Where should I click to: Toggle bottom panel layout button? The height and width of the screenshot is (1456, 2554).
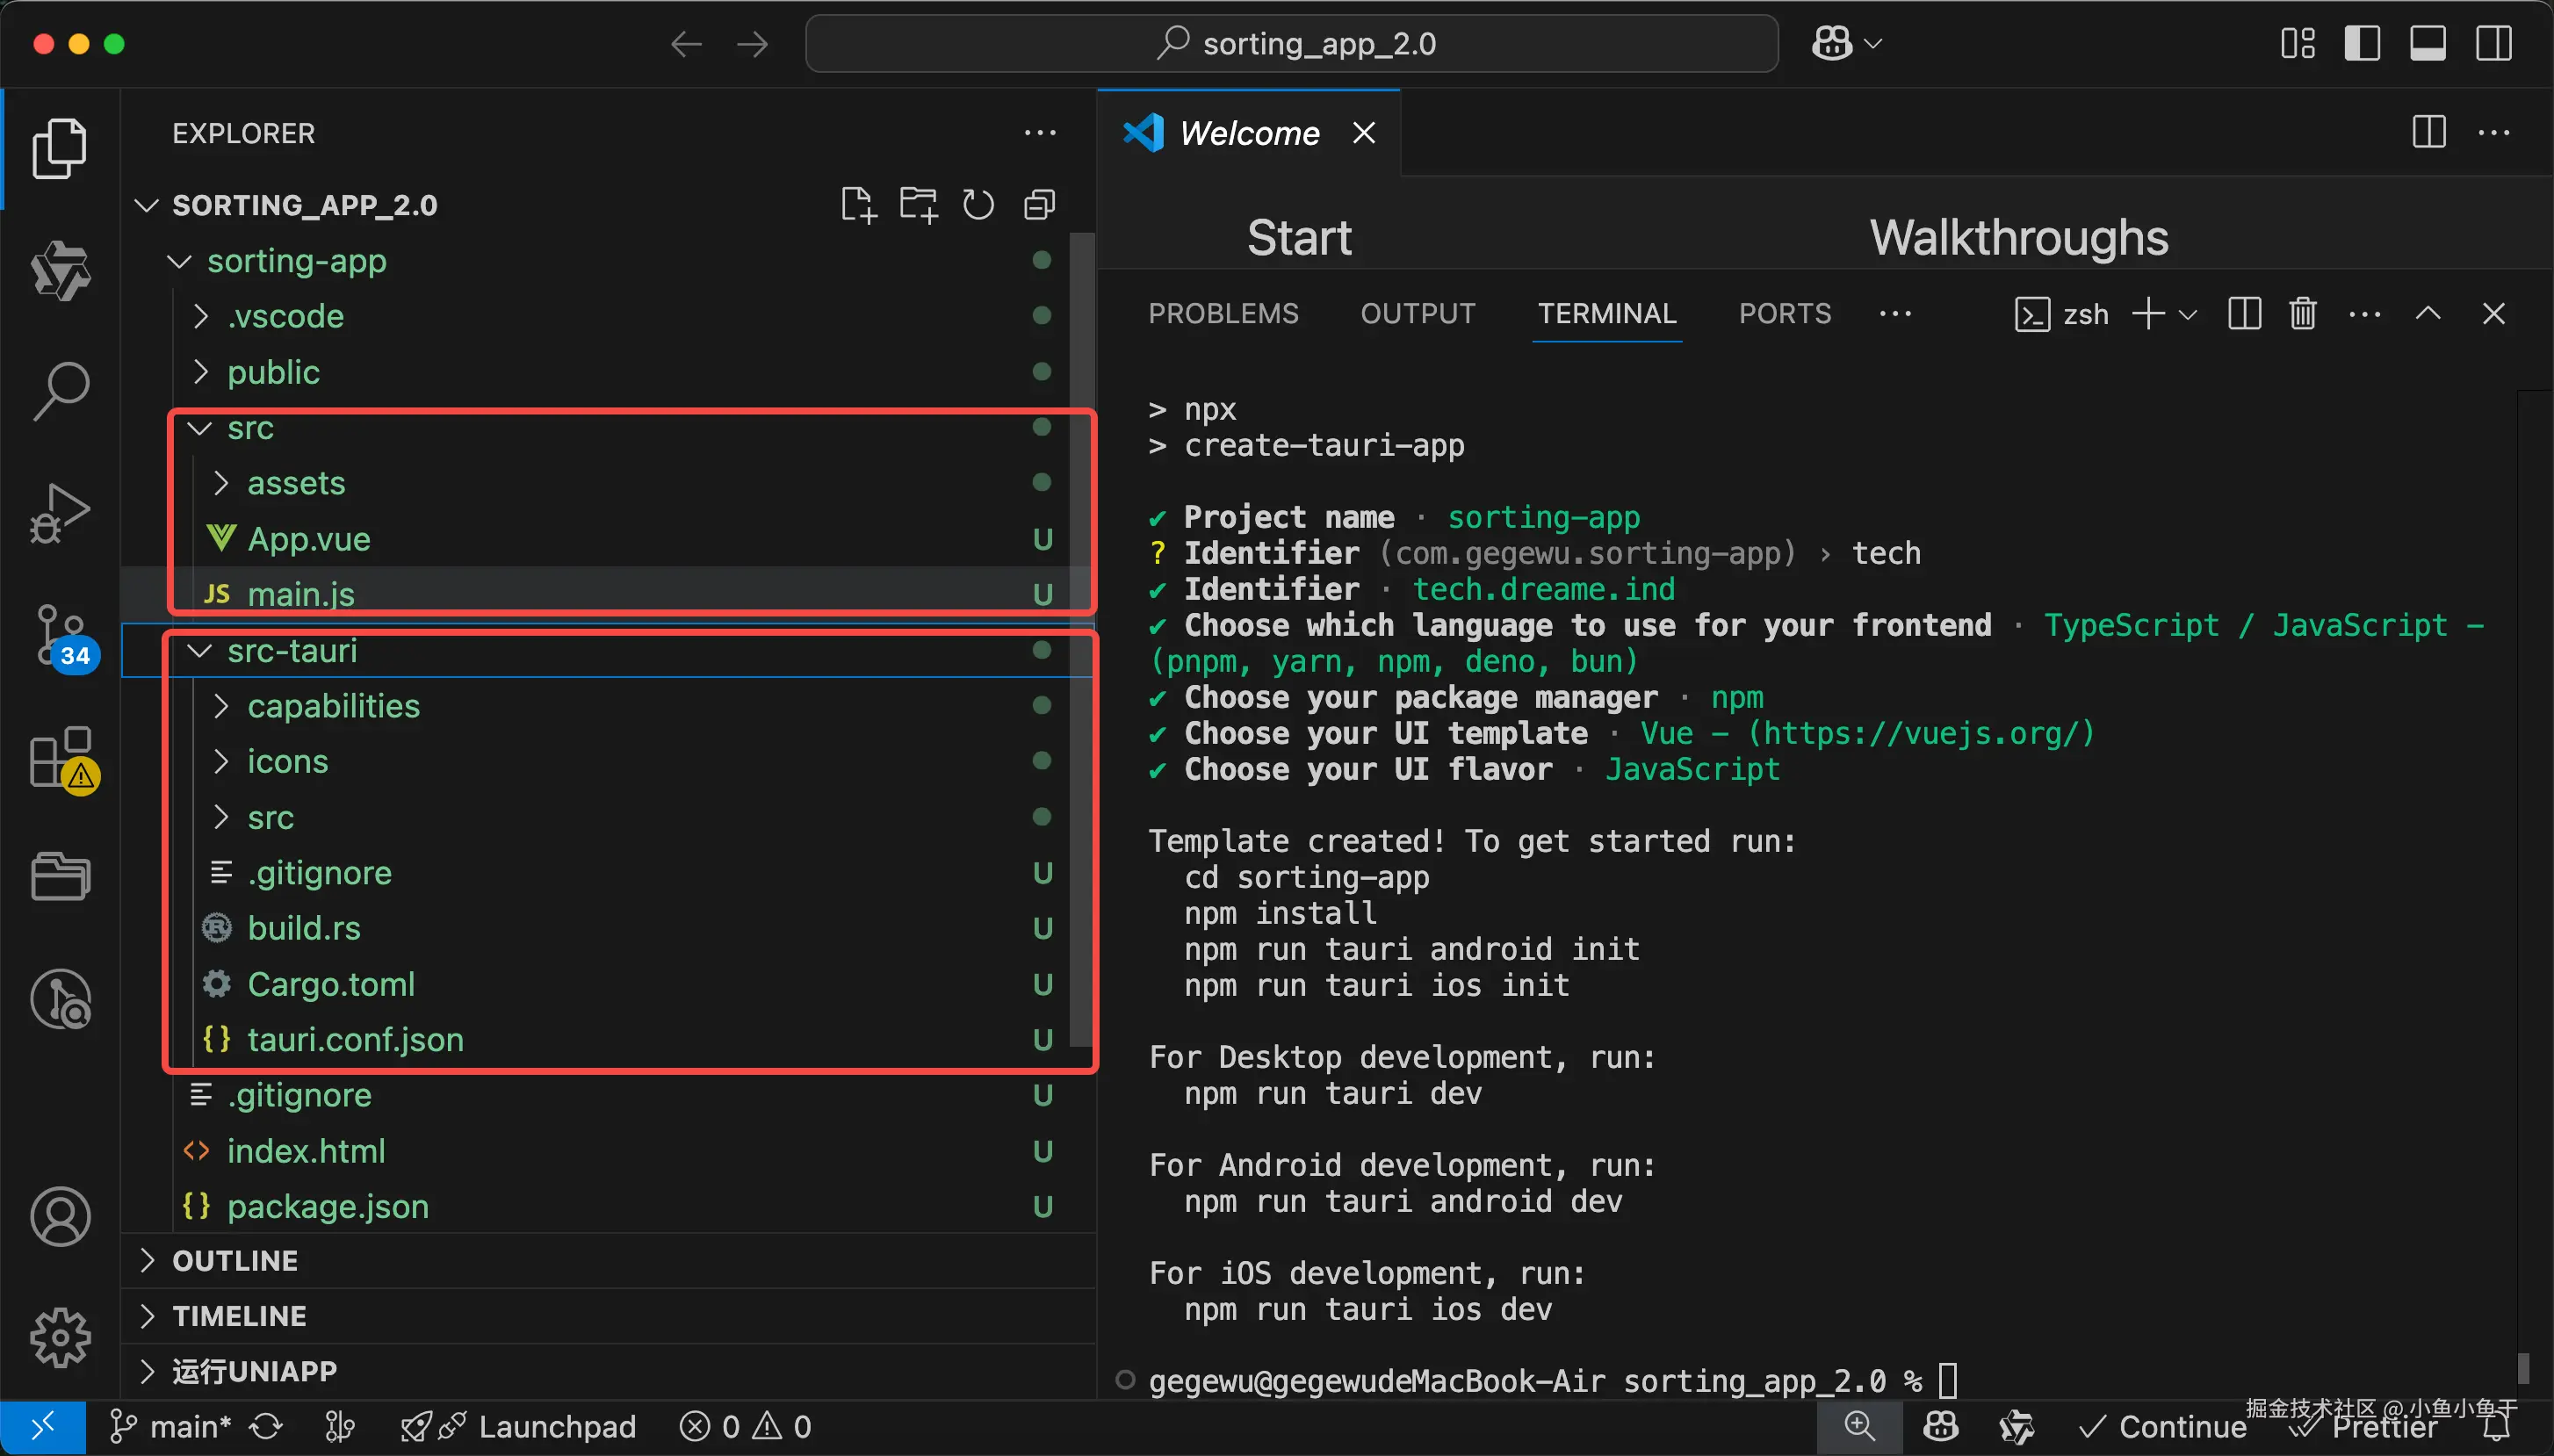[x=2428, y=44]
